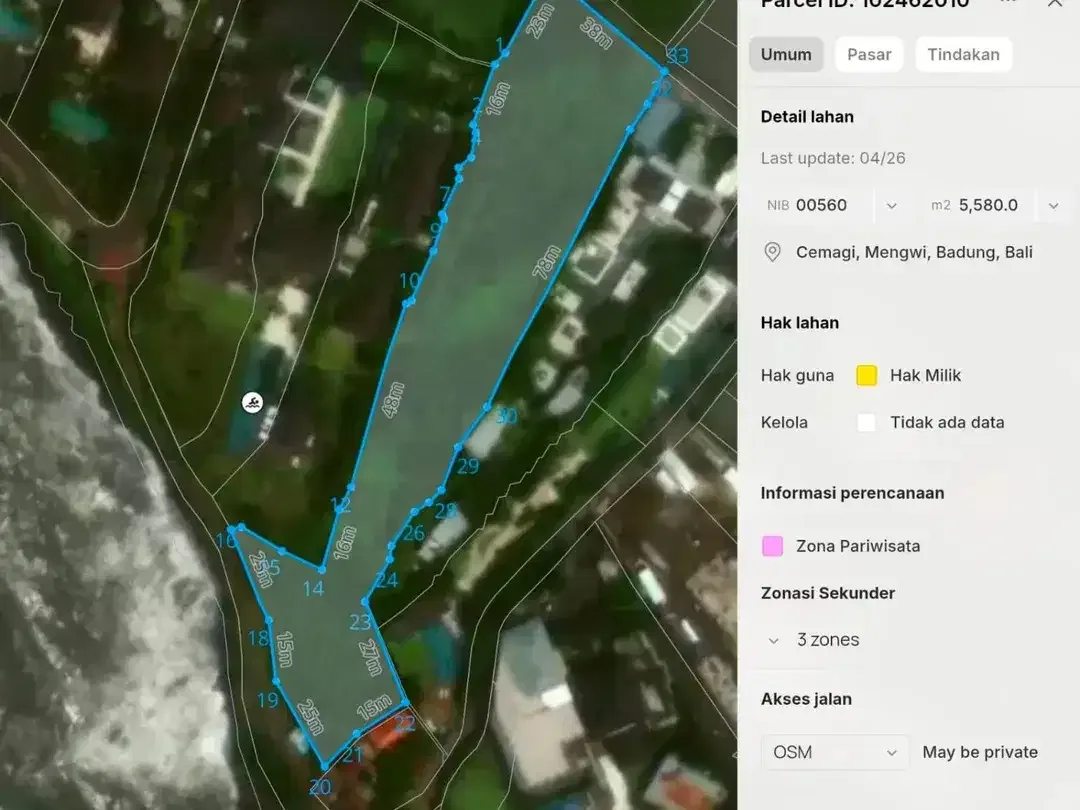Click the white Kelola no-data swatch

click(866, 422)
